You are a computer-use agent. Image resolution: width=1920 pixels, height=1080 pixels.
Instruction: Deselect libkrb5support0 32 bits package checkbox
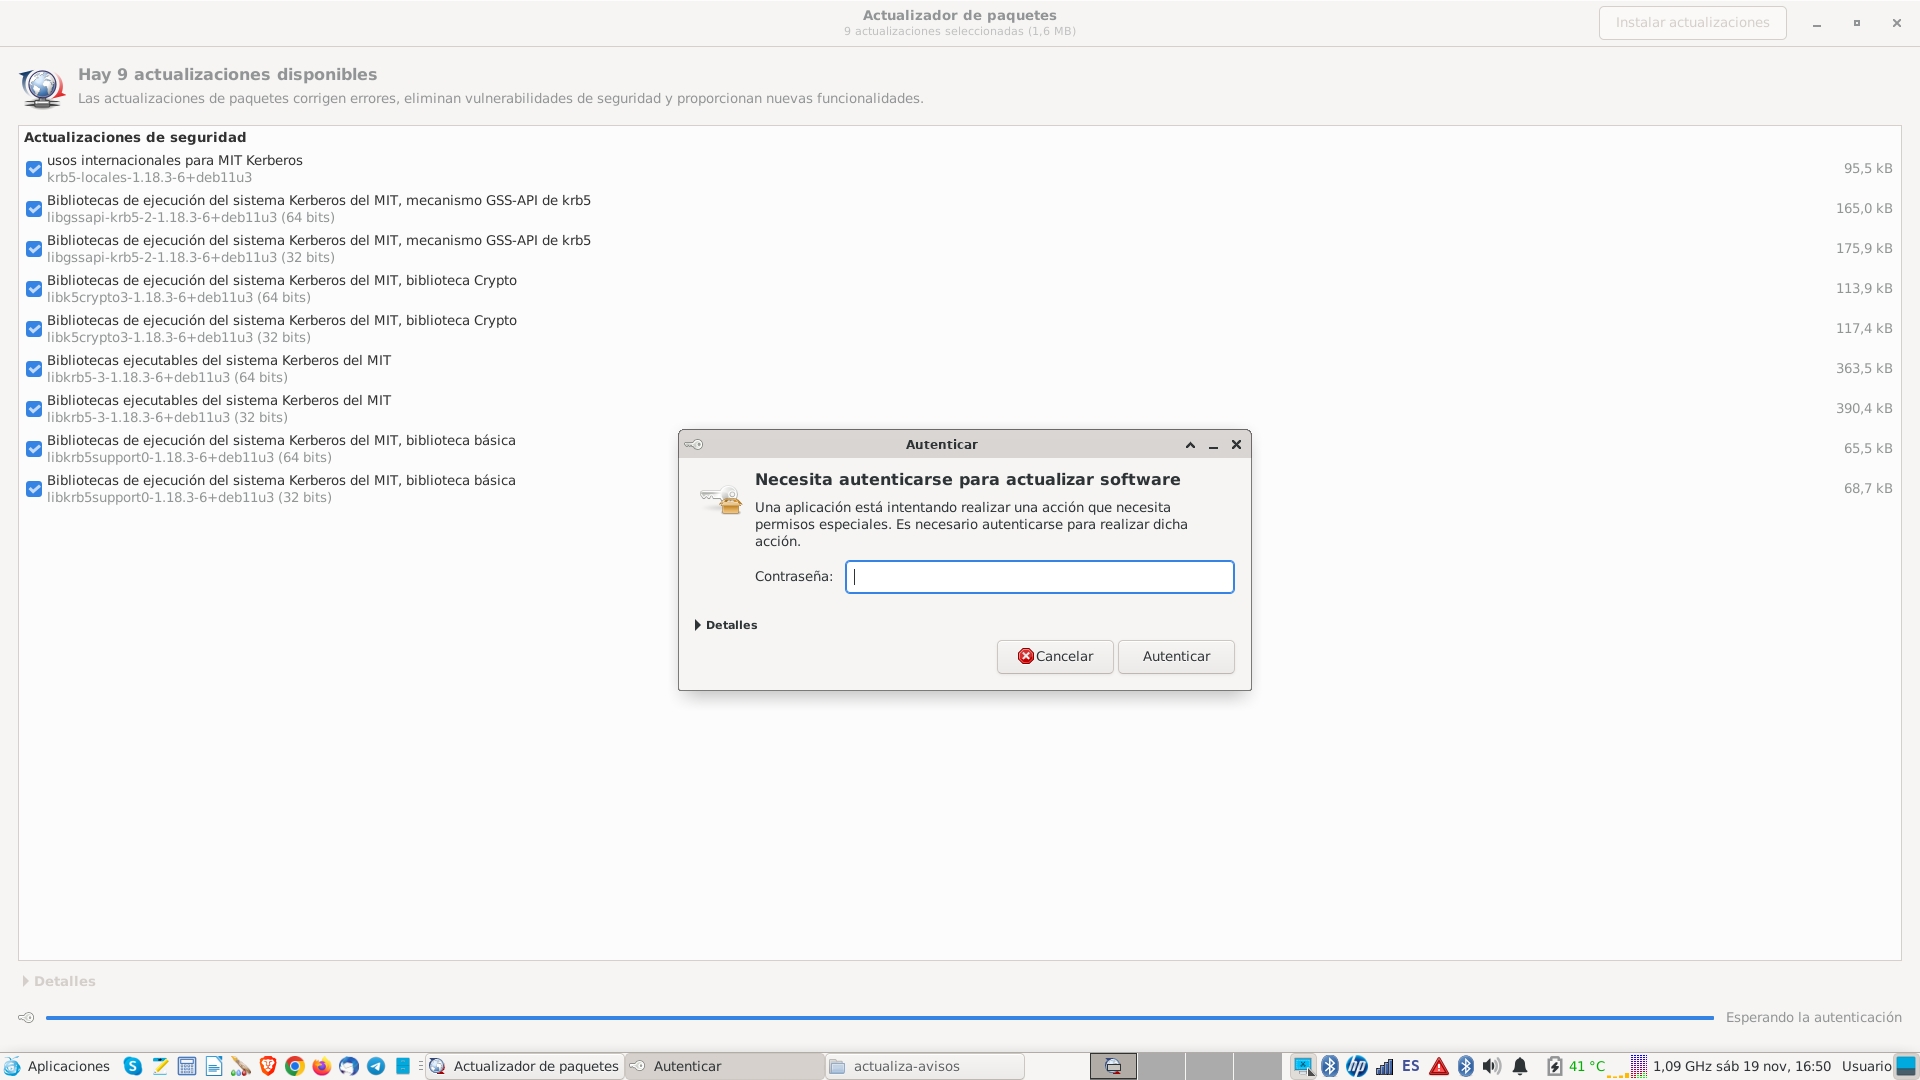click(x=34, y=489)
